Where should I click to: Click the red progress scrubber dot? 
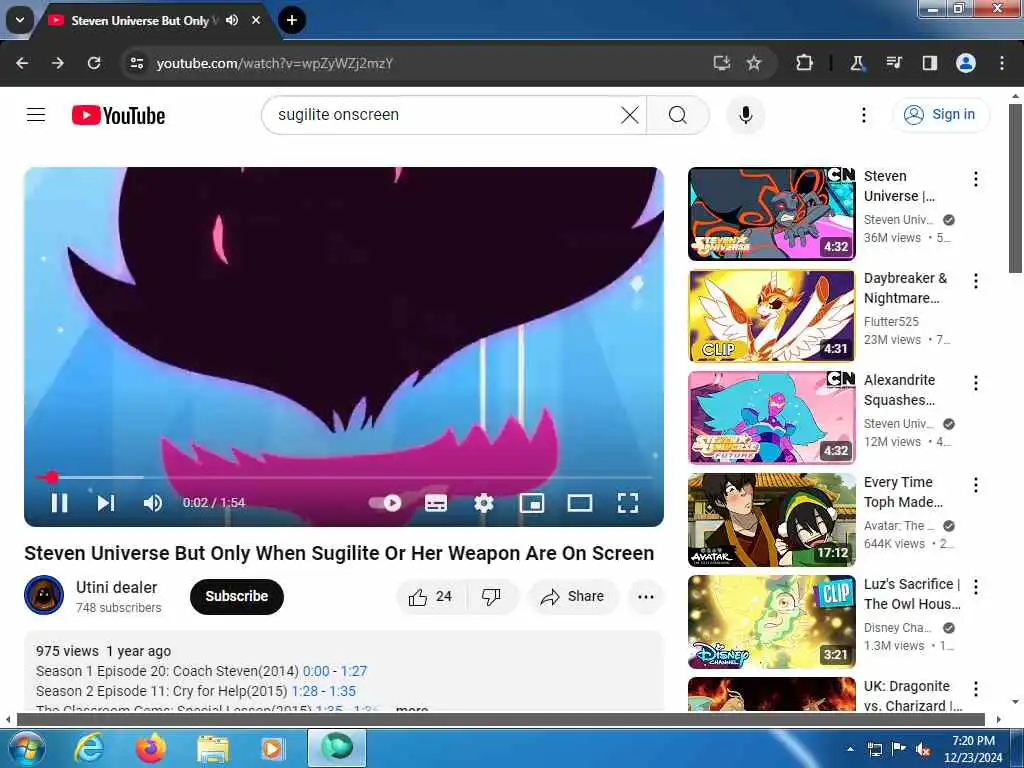pos(52,477)
